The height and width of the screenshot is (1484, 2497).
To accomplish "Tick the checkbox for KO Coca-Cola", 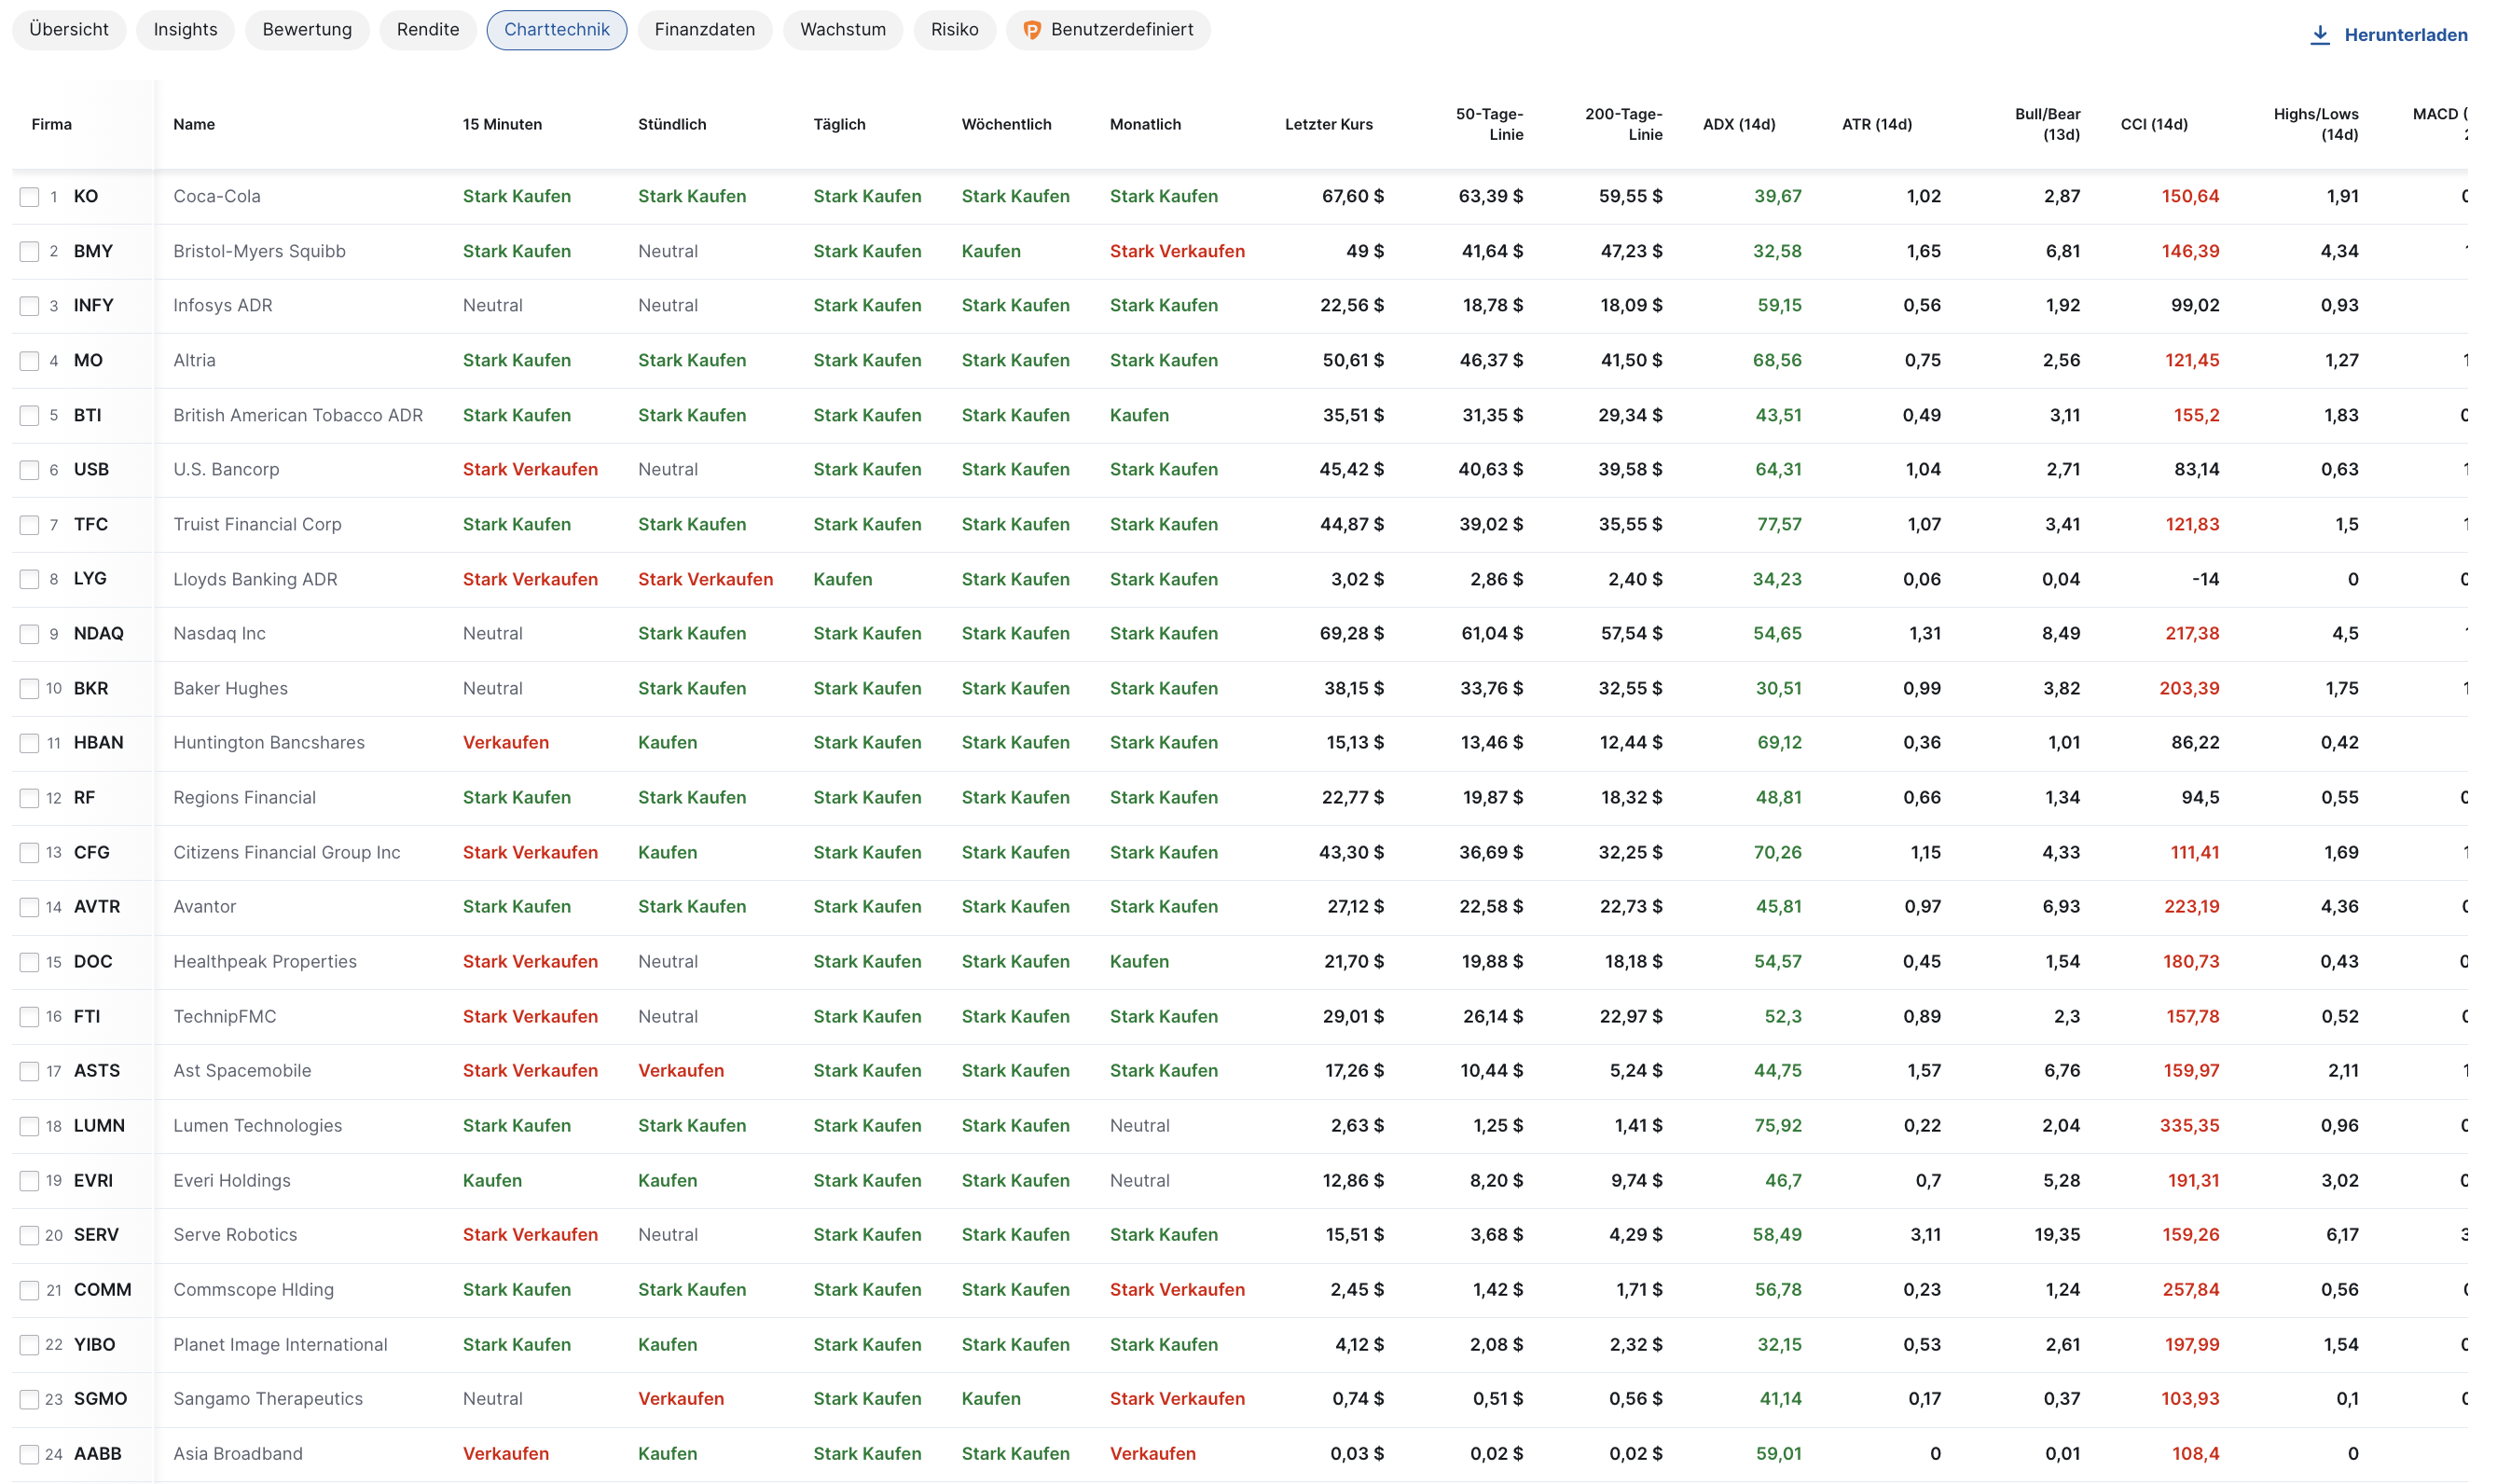I will (29, 197).
